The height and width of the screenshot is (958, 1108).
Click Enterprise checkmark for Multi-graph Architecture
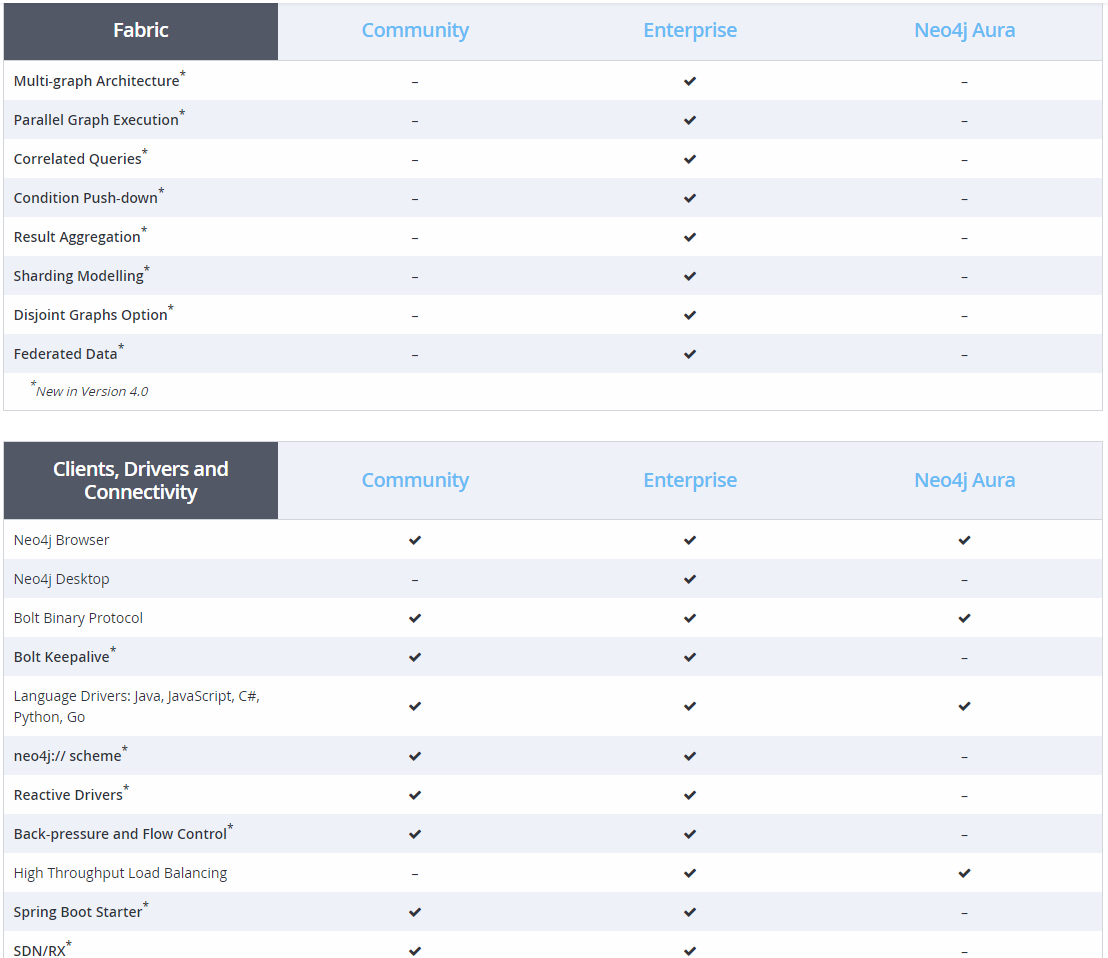pos(690,81)
